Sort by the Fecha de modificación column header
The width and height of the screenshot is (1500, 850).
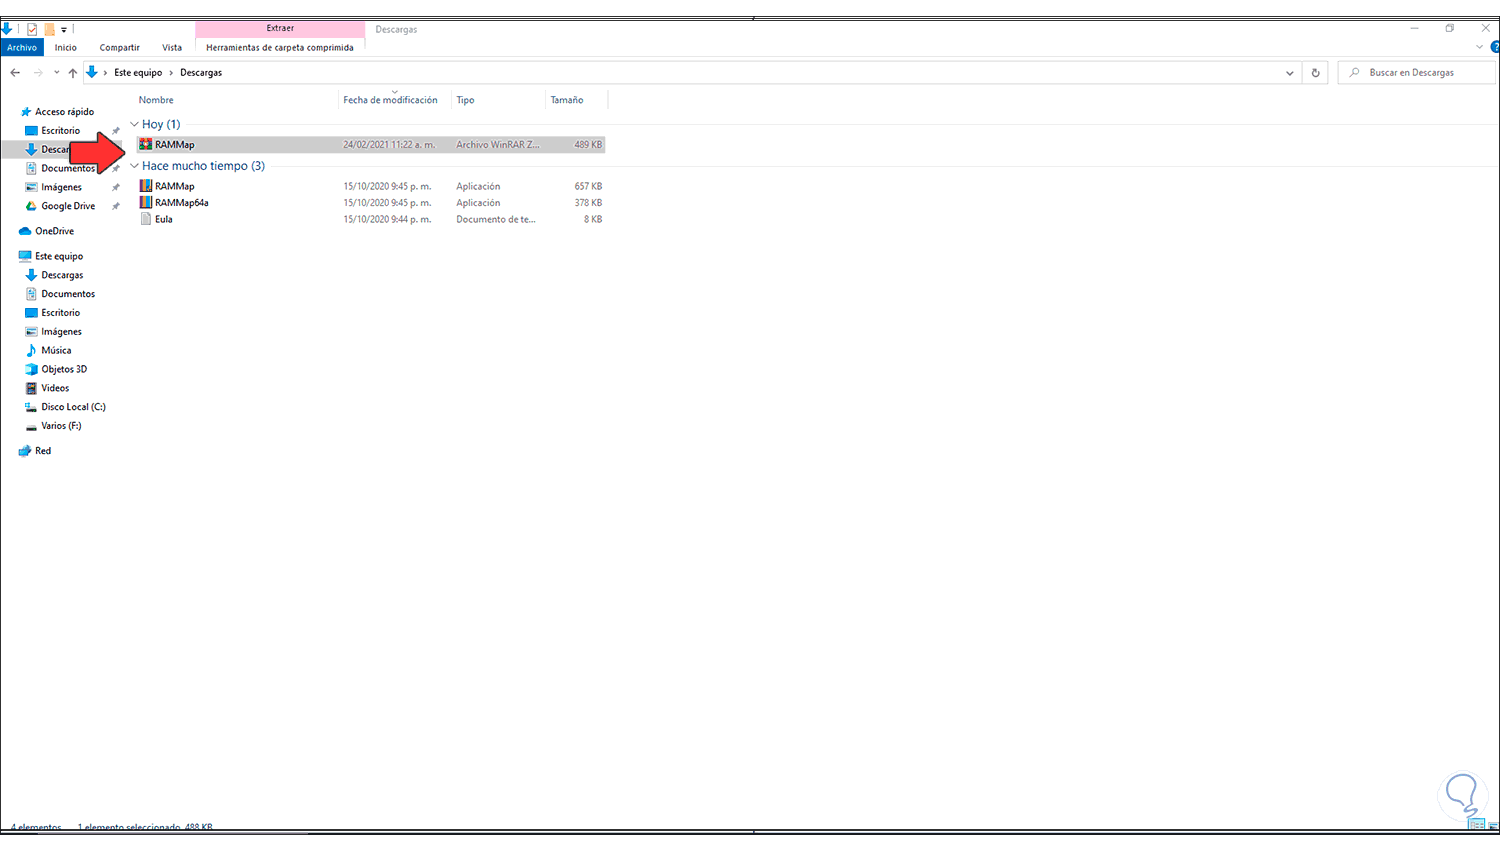coord(390,100)
